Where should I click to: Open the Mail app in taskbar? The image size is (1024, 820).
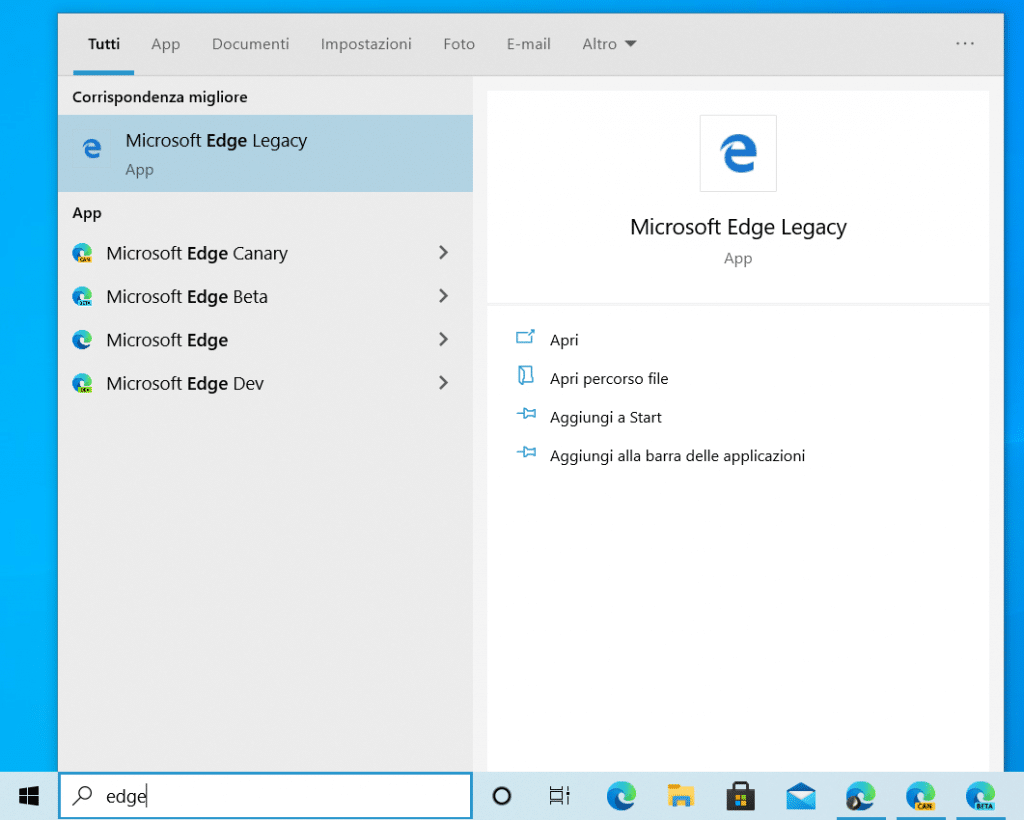point(801,796)
